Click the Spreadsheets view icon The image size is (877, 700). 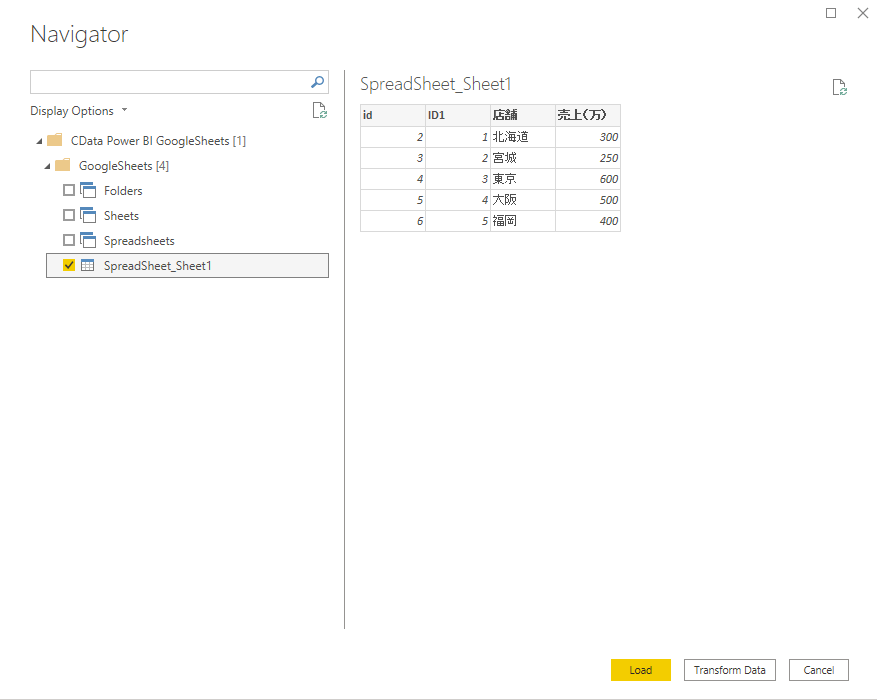(88, 240)
